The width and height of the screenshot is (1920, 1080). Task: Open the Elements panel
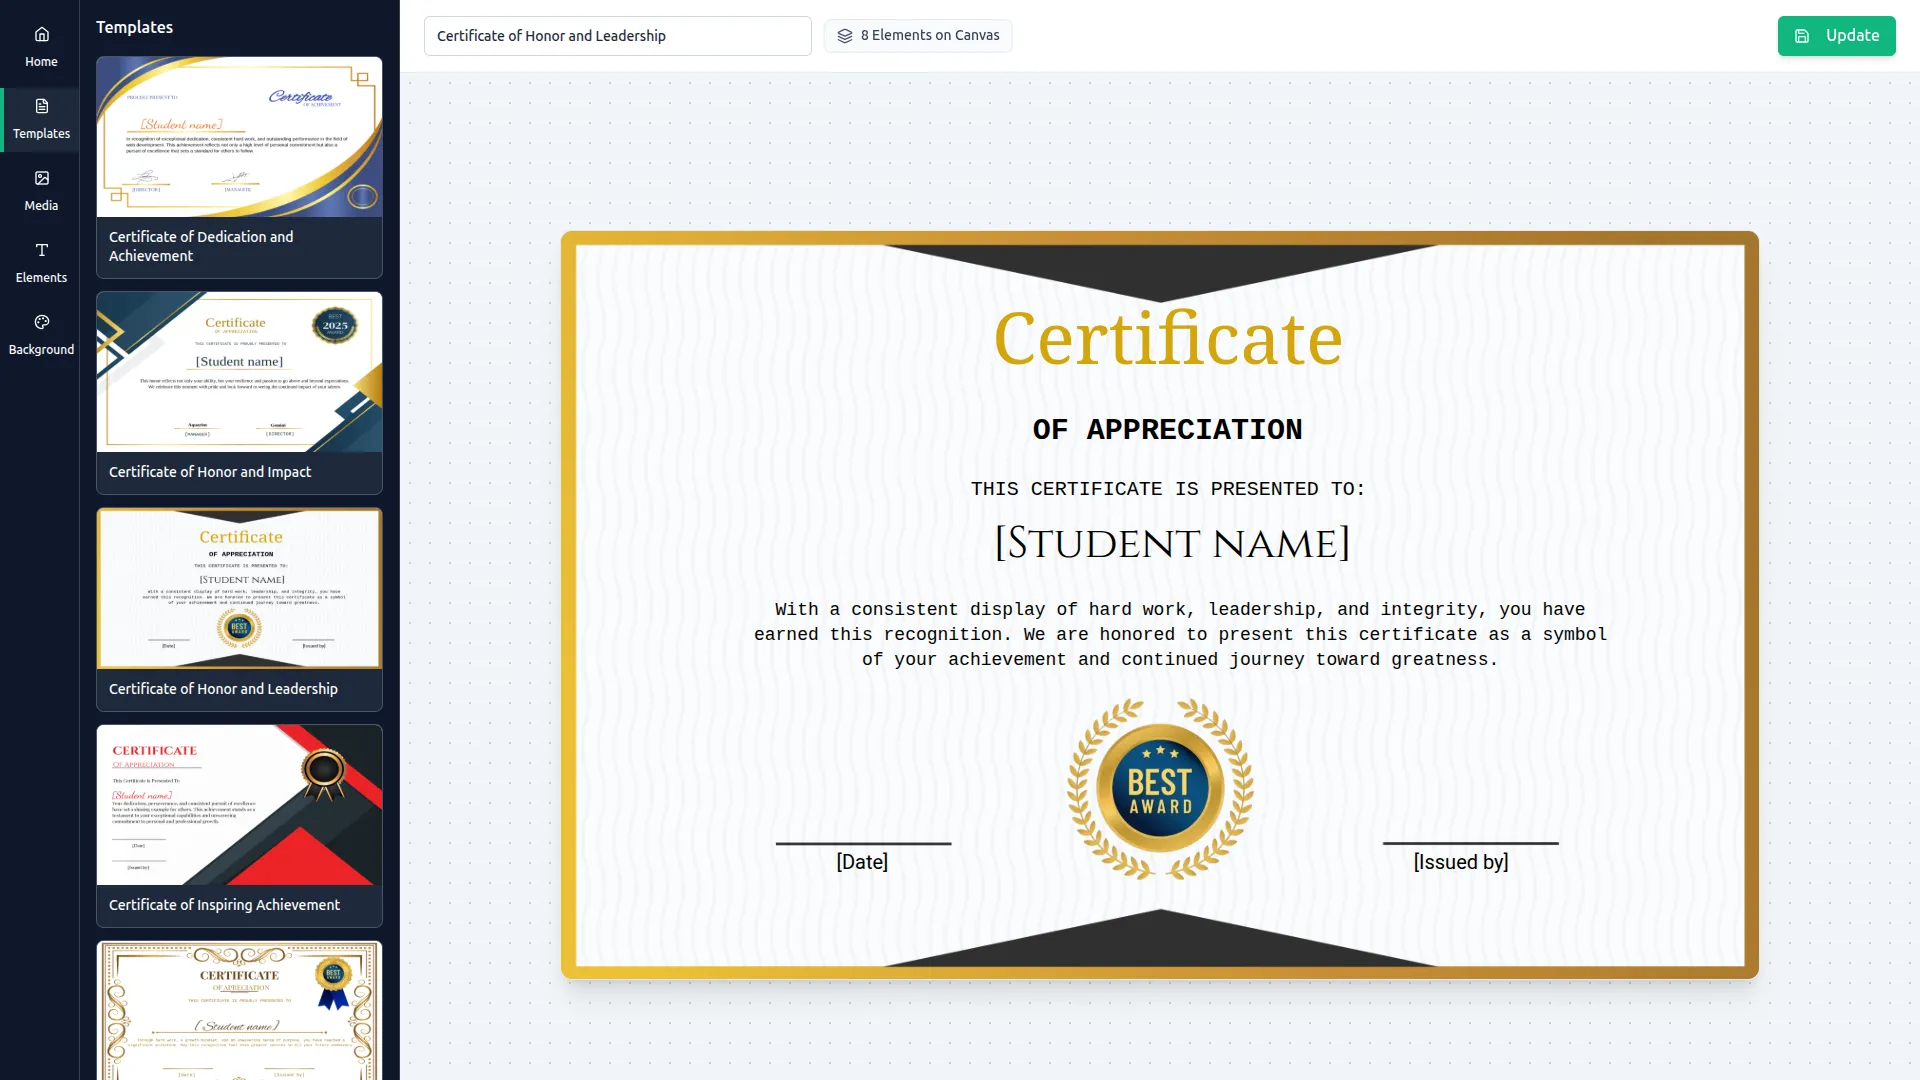tap(40, 262)
